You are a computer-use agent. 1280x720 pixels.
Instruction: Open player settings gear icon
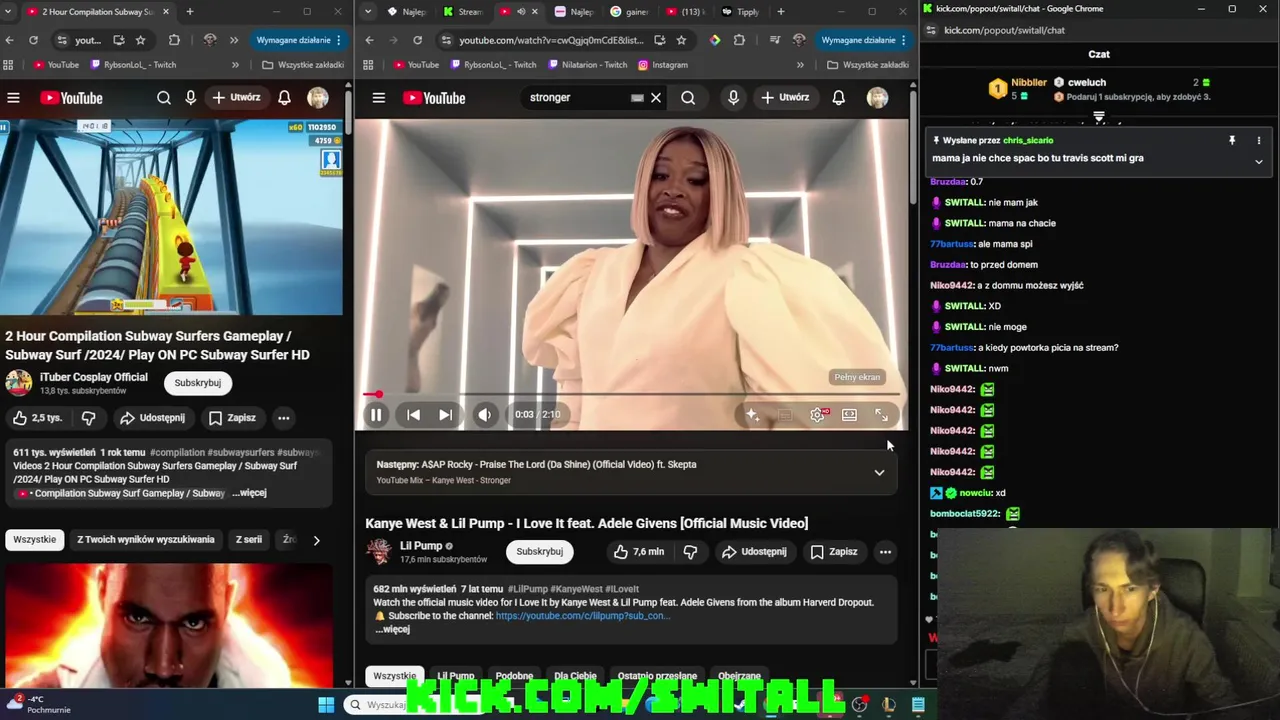818,415
